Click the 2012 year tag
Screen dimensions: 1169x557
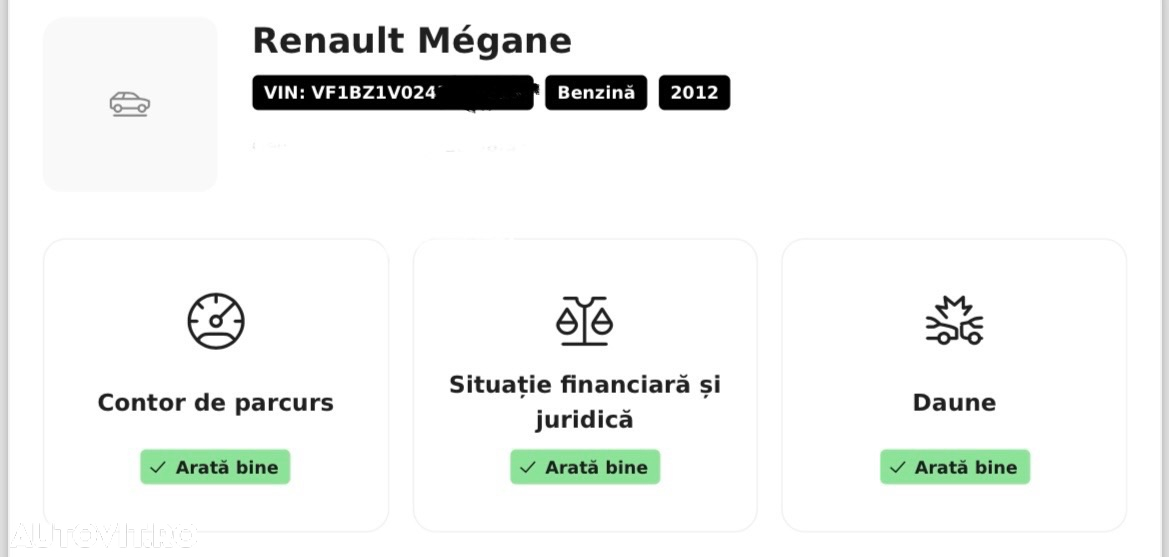click(x=694, y=92)
